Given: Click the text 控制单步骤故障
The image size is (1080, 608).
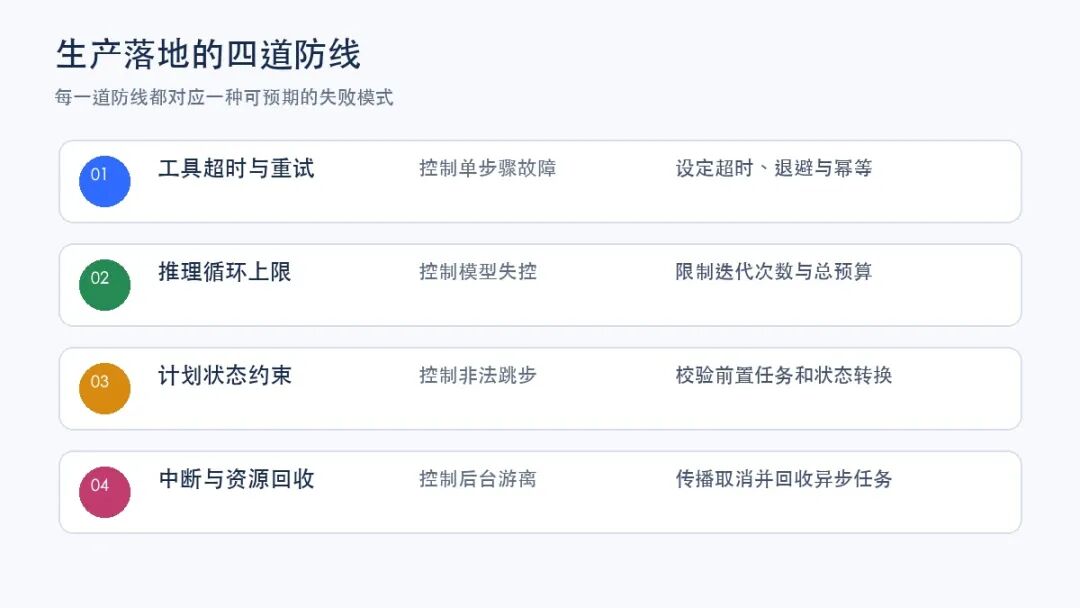Looking at the screenshot, I should tap(488, 168).
